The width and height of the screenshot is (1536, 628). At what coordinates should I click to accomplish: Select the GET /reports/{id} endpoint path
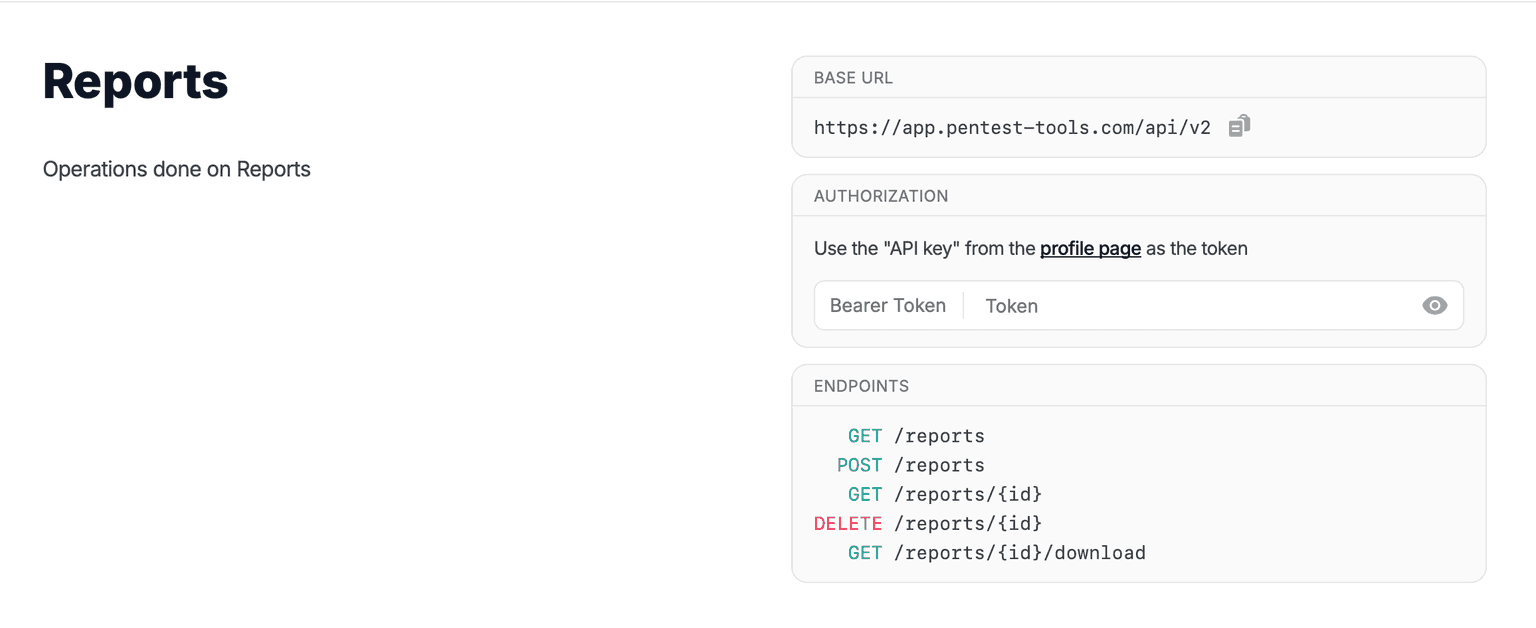[968, 494]
